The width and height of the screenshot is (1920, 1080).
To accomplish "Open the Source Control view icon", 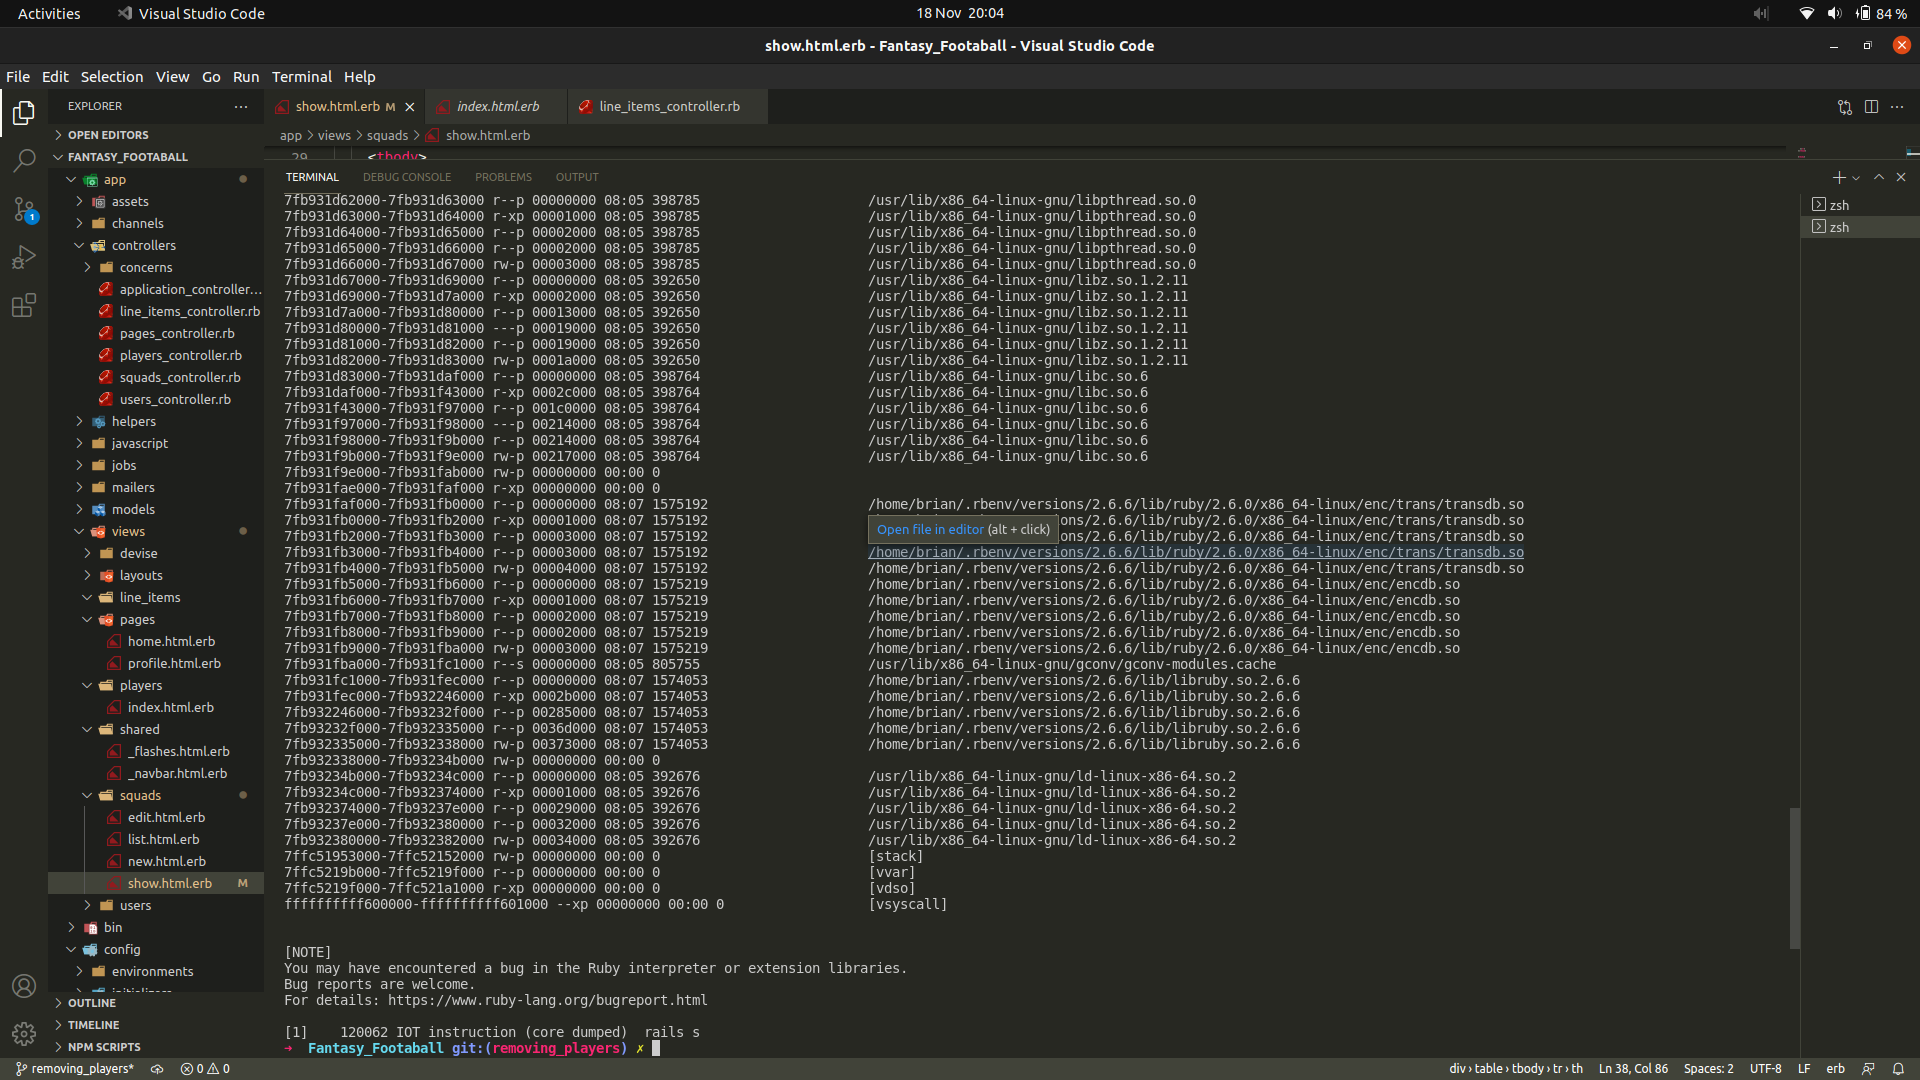I will [x=24, y=209].
